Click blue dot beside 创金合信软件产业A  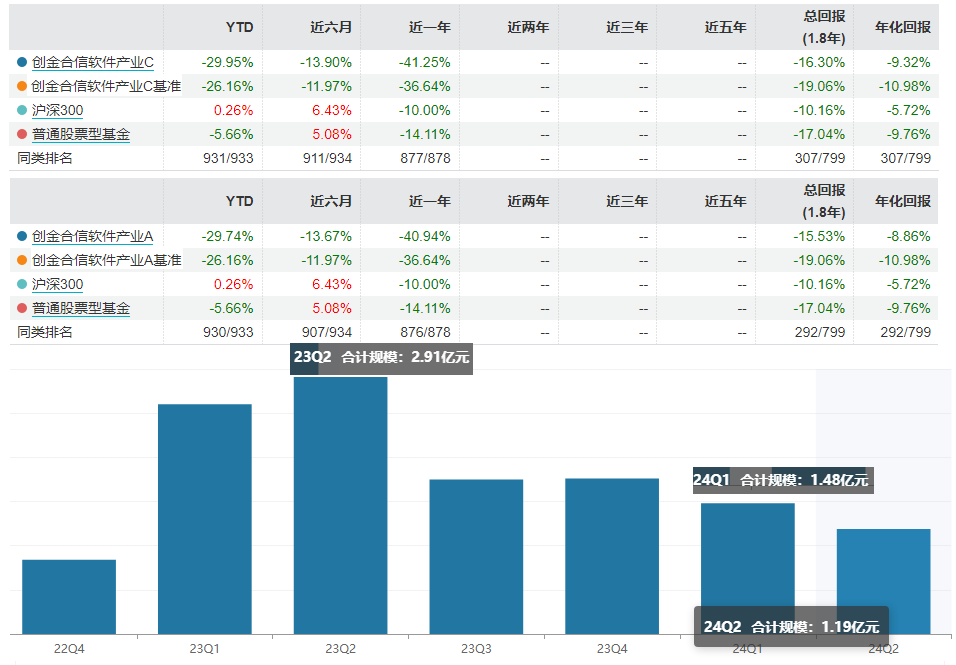(x=23, y=237)
